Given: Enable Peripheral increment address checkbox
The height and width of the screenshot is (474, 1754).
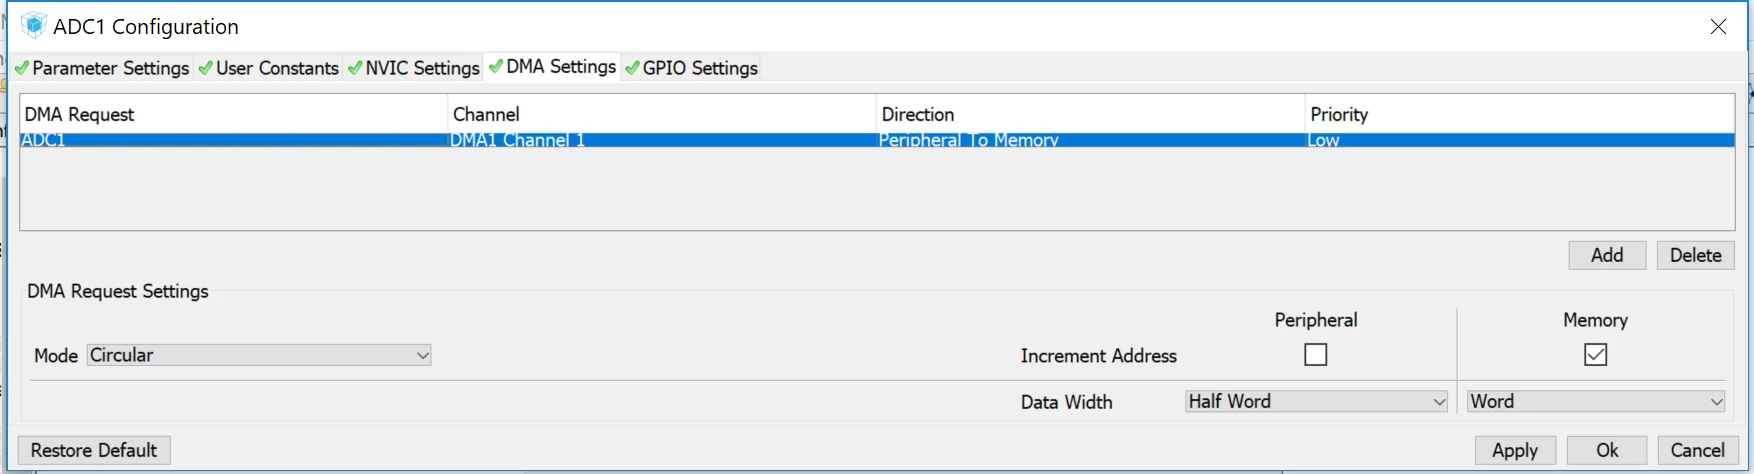Looking at the screenshot, I should pyautogui.click(x=1316, y=355).
